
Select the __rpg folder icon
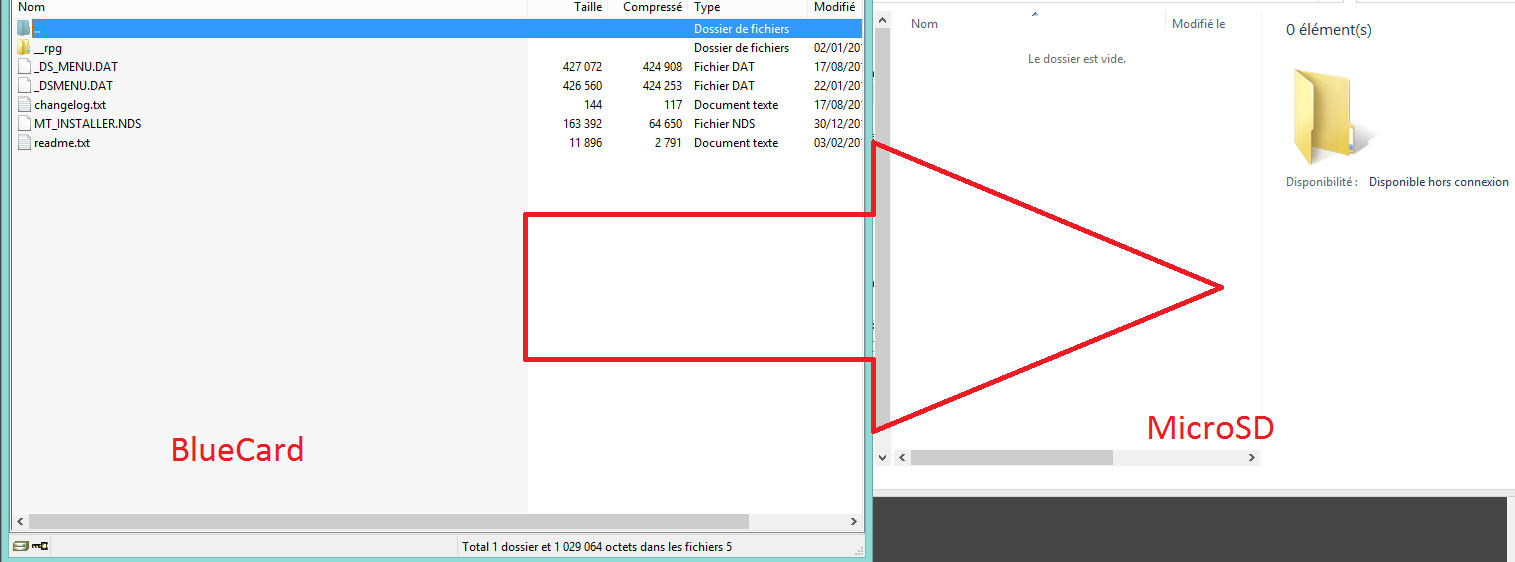(24, 48)
